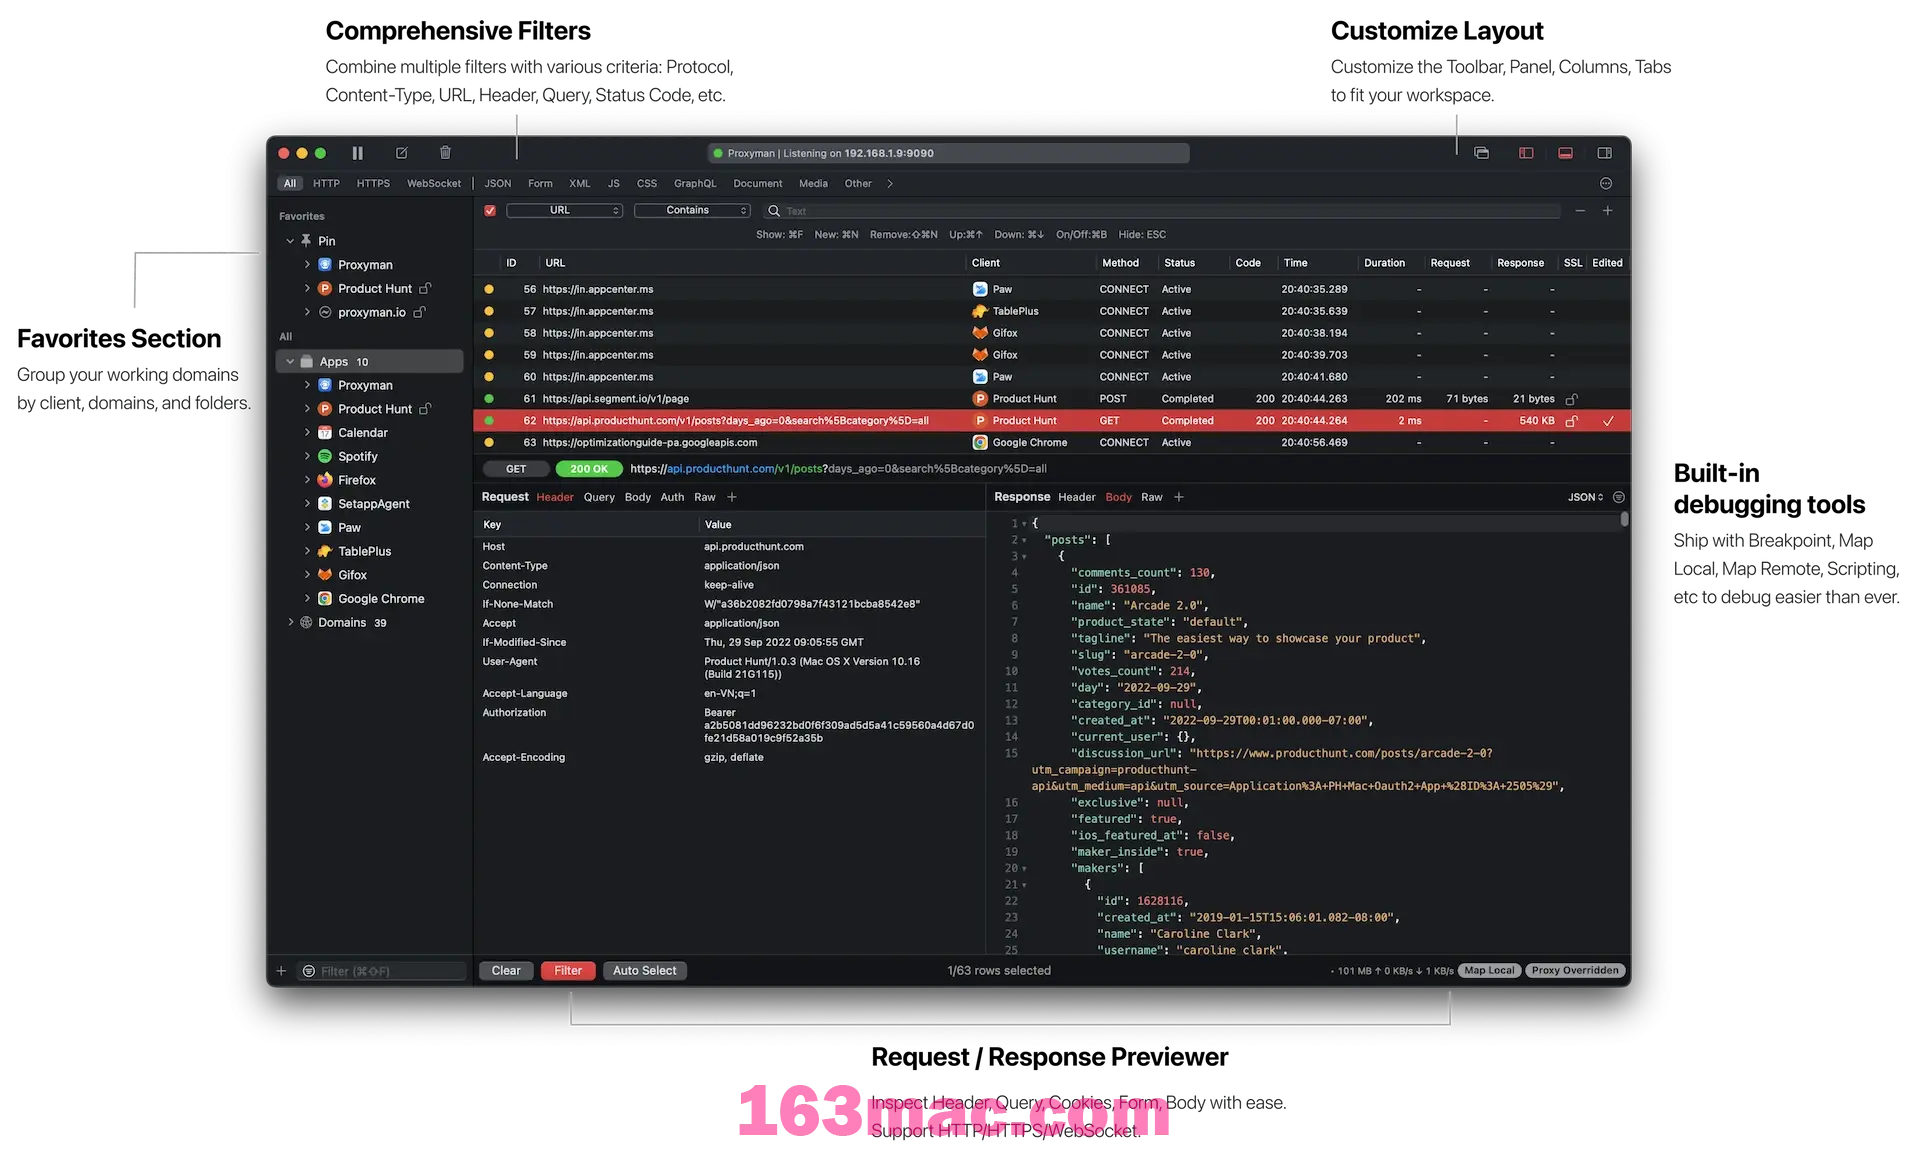Viewport: 1920px width, 1163px height.
Task: Click the lock icon next to proxyman.io
Action: coord(419,312)
